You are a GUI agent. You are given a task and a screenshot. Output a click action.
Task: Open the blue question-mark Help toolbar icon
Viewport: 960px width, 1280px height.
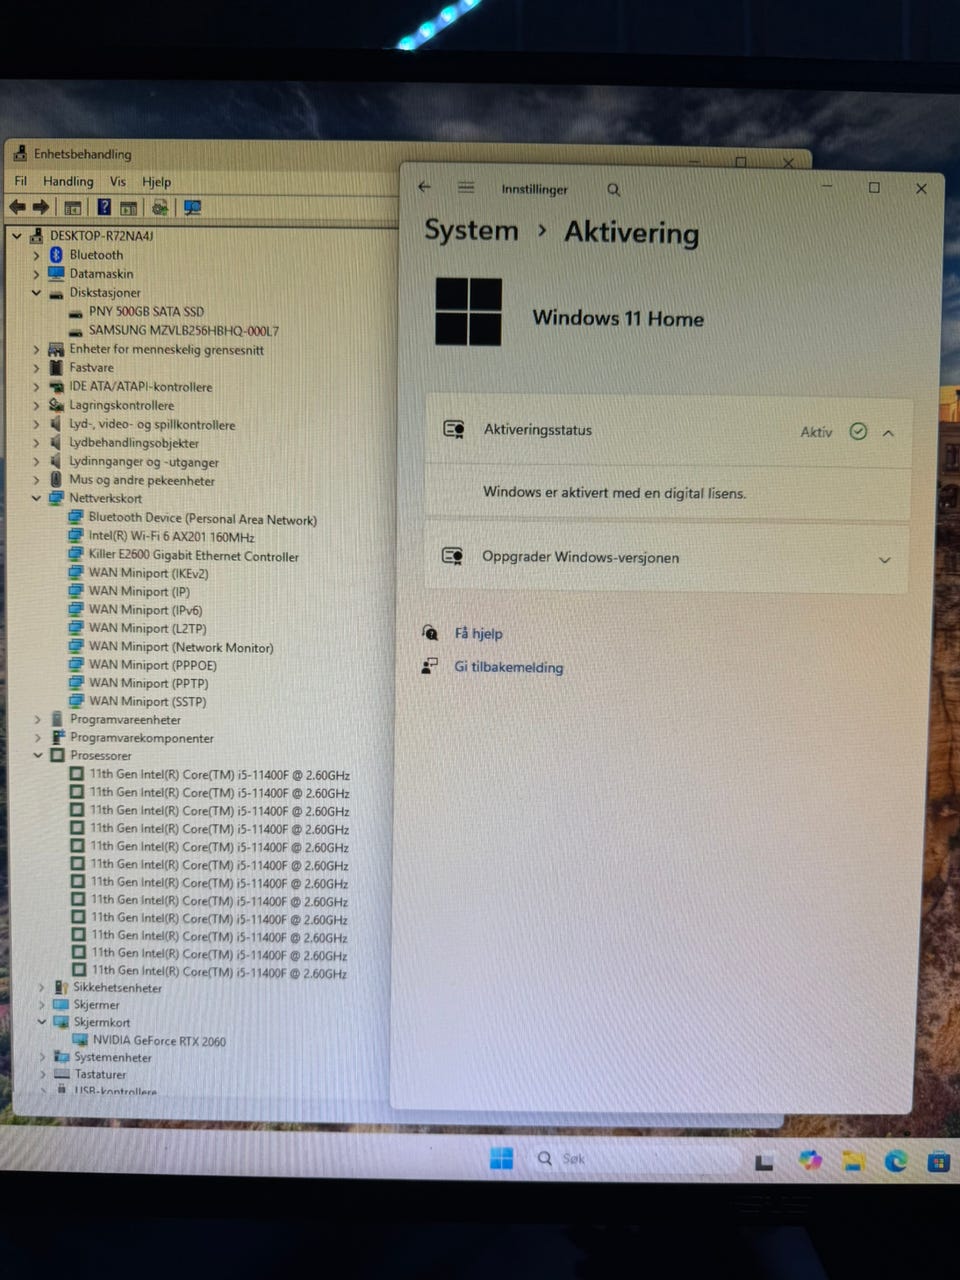(104, 207)
